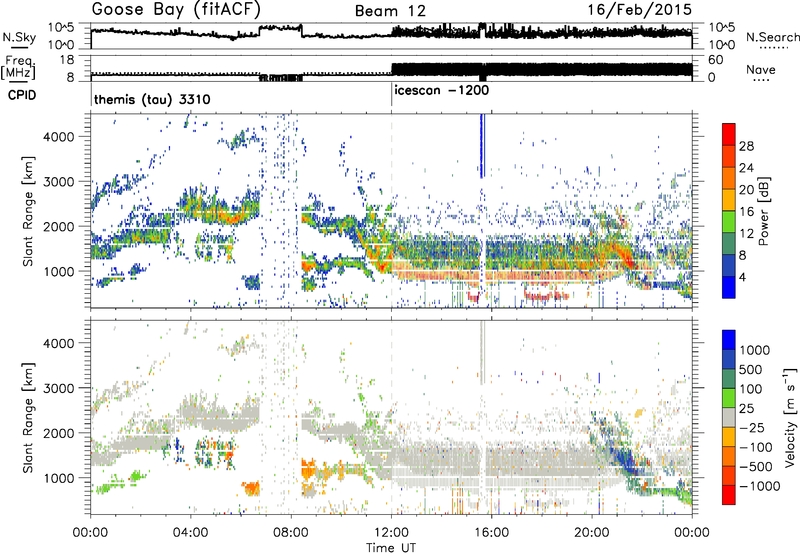The width and height of the screenshot is (800, 554).
Task: Click the 04:00 time tick label
Action: pos(190,533)
